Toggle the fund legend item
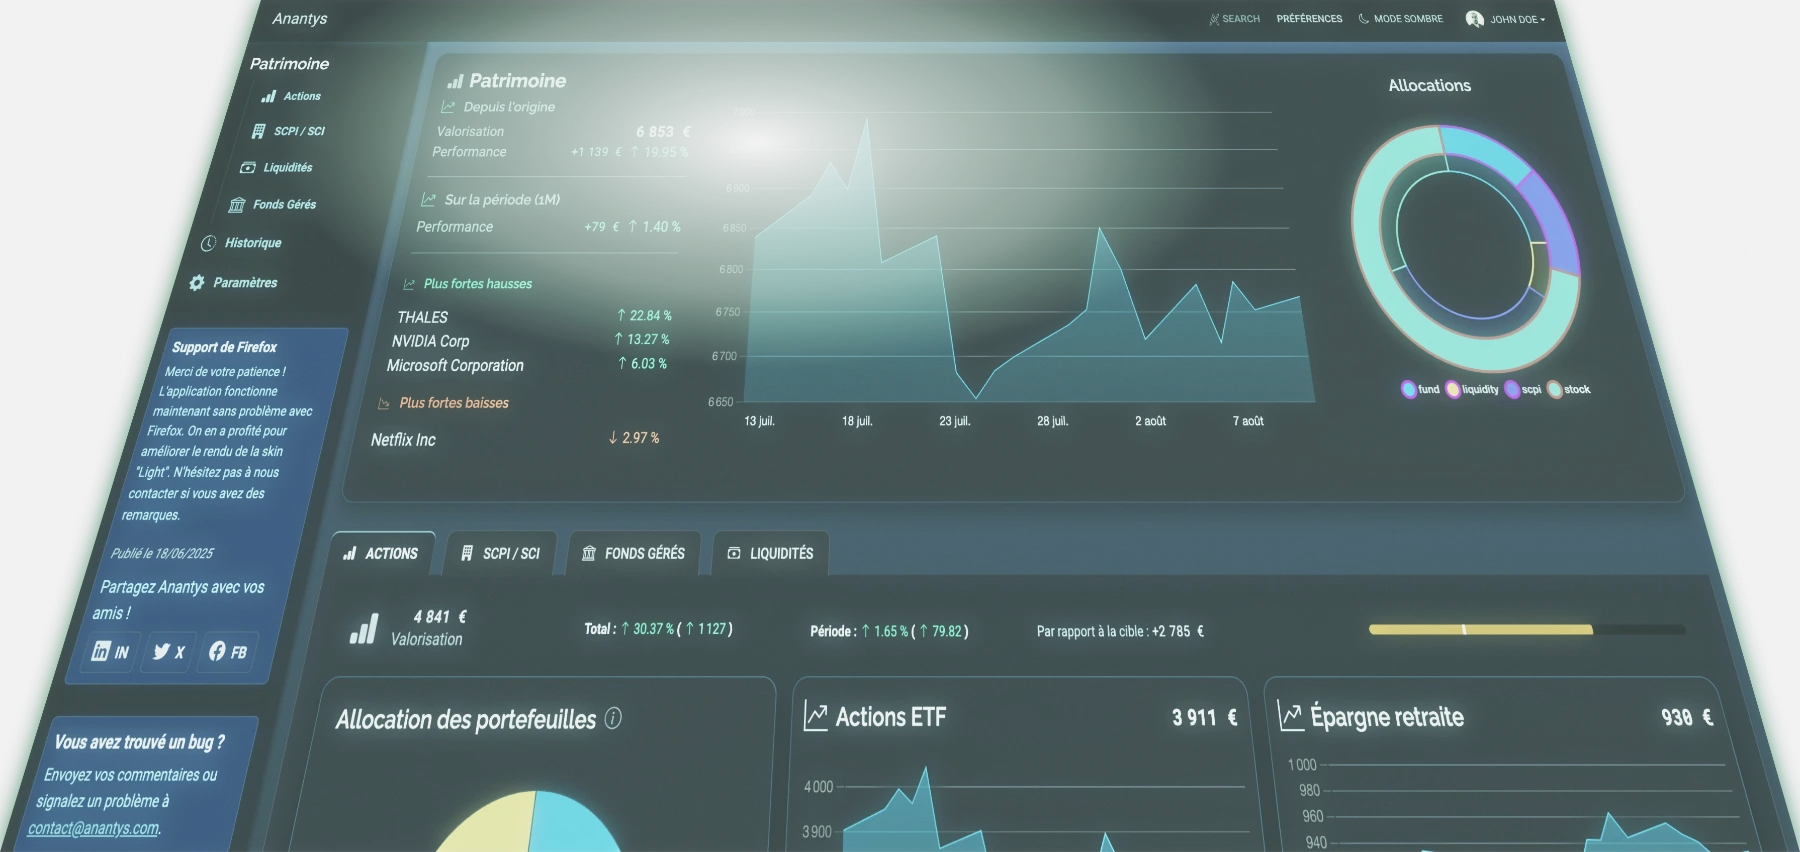Screen dimensions: 1800x852 pos(1420,389)
